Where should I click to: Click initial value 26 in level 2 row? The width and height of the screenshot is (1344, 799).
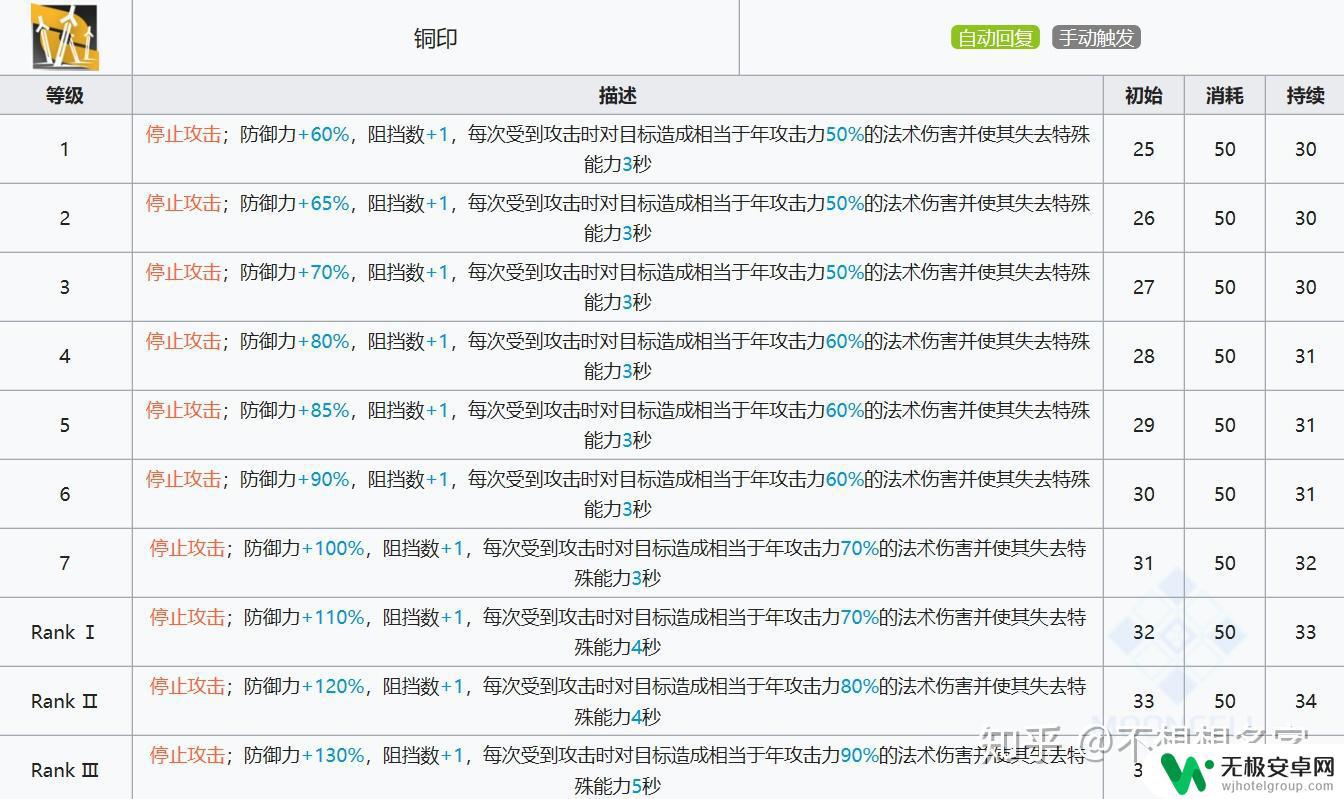click(1143, 218)
